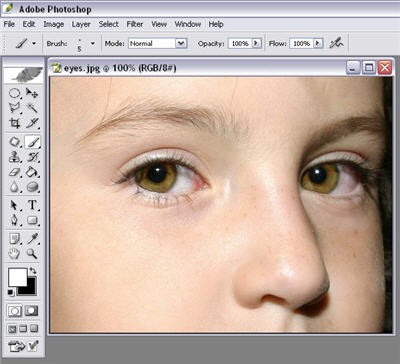Minimize the eyes.jpg document window
Screen dimensions: 400x364
click(x=353, y=68)
